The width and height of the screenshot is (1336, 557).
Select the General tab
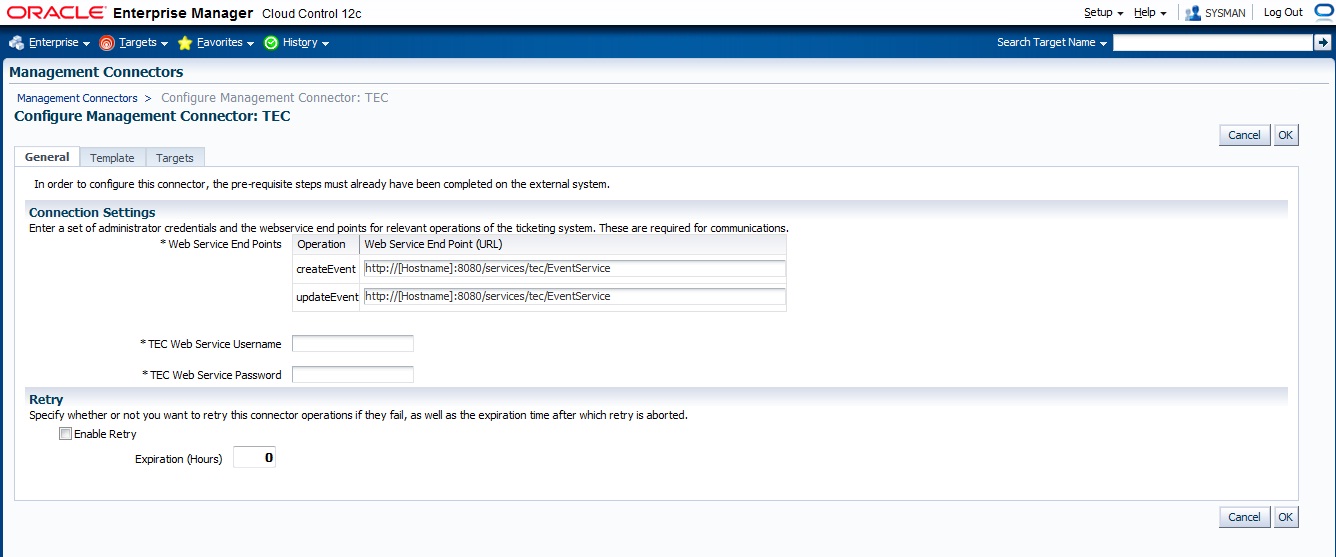pos(47,157)
